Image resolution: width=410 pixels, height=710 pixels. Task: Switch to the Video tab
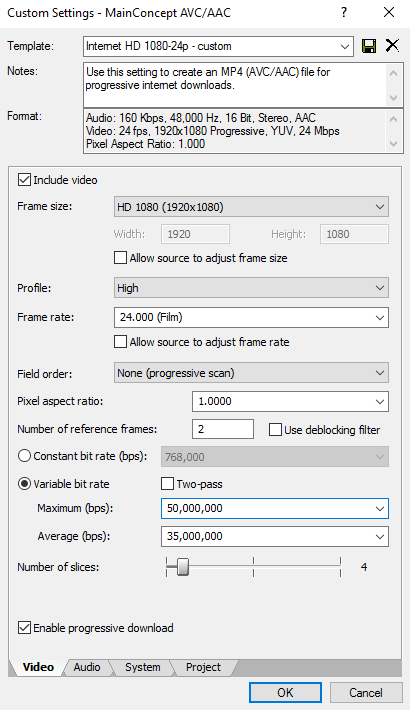point(38,667)
